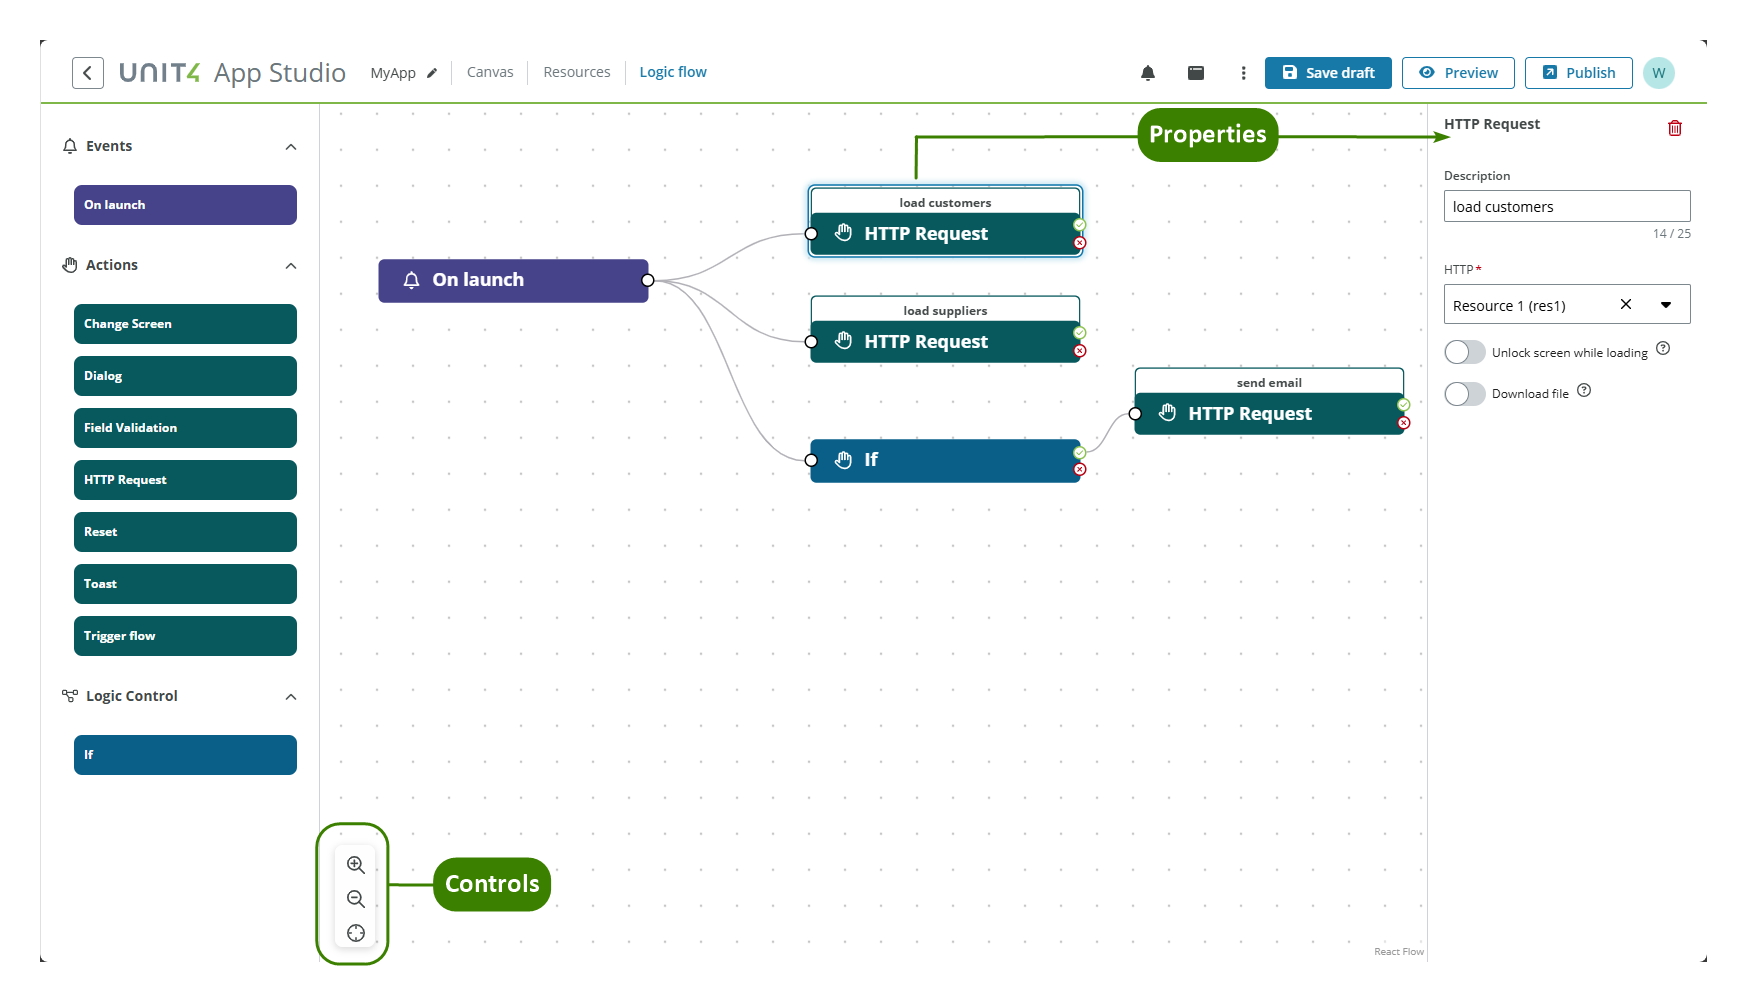Clear the selected Resource 1 with the X
1747x1002 pixels.
pyautogui.click(x=1626, y=304)
